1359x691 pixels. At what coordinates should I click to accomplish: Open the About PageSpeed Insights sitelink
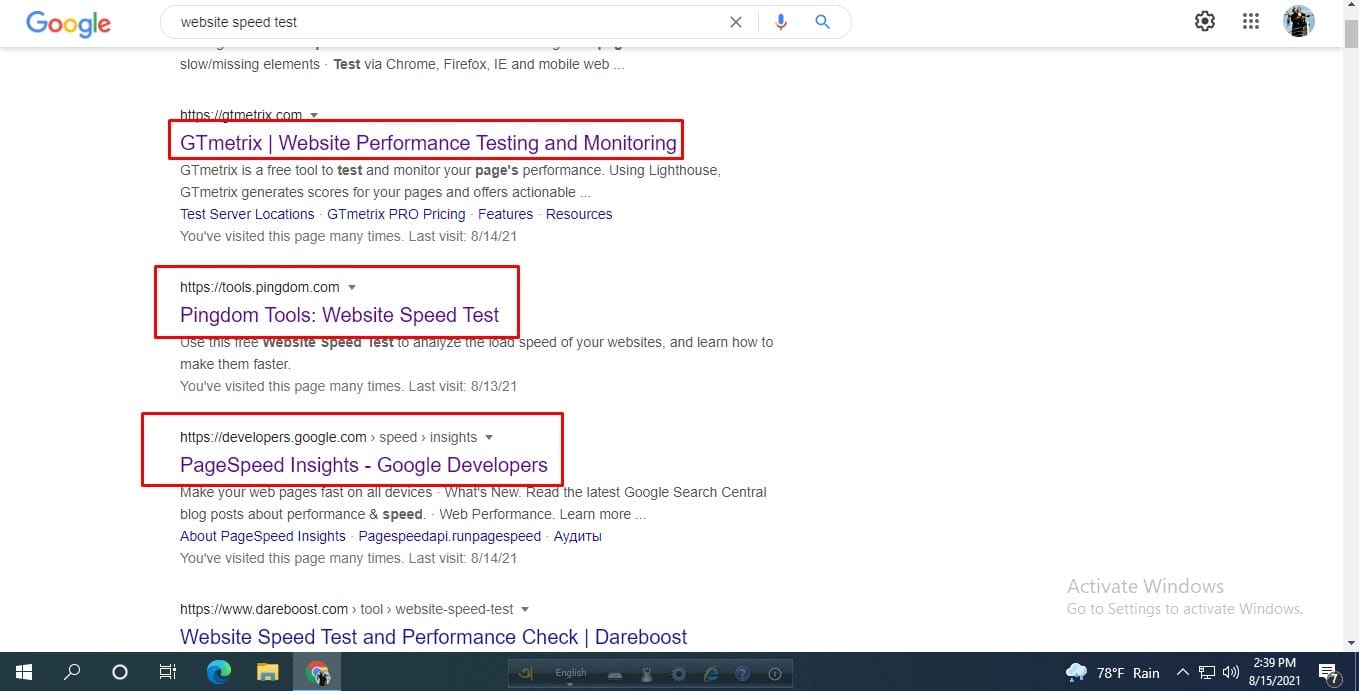pyautogui.click(x=263, y=536)
